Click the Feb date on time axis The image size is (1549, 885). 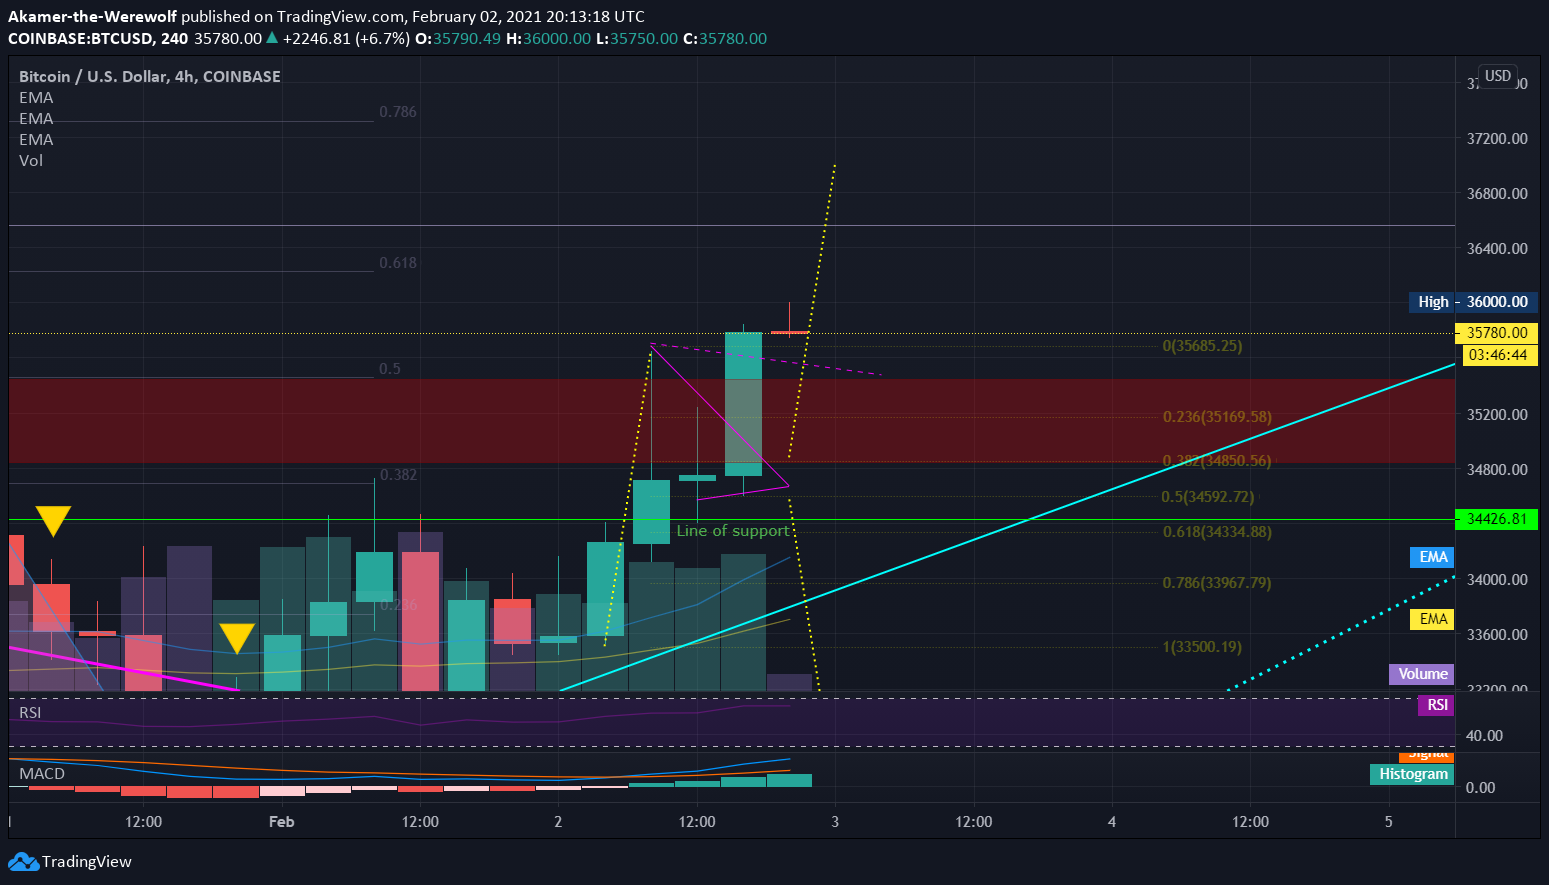(282, 821)
